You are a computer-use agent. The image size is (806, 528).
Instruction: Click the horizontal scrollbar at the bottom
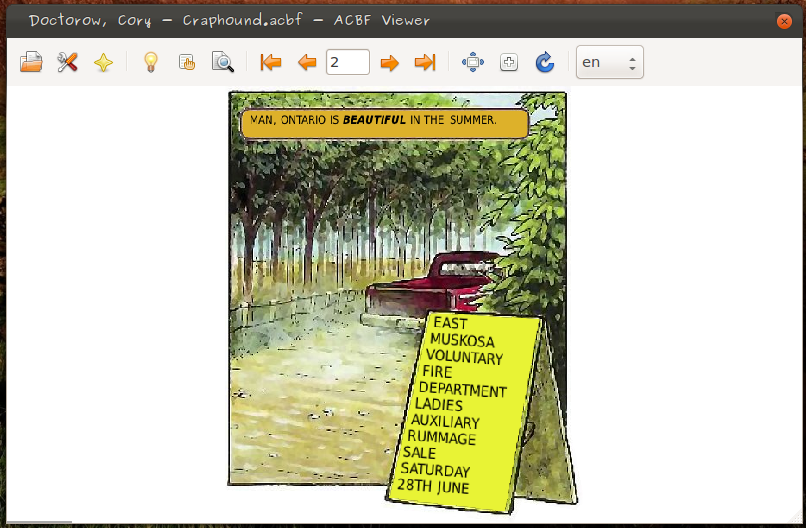(39, 522)
